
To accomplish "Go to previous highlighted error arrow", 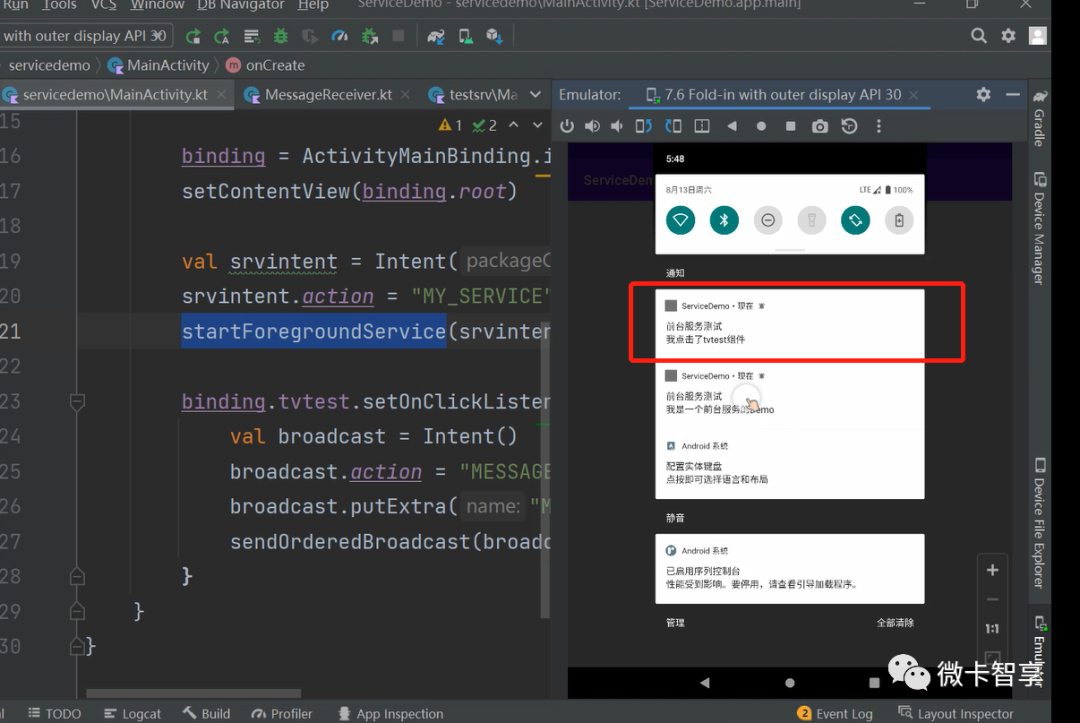I will tap(513, 125).
